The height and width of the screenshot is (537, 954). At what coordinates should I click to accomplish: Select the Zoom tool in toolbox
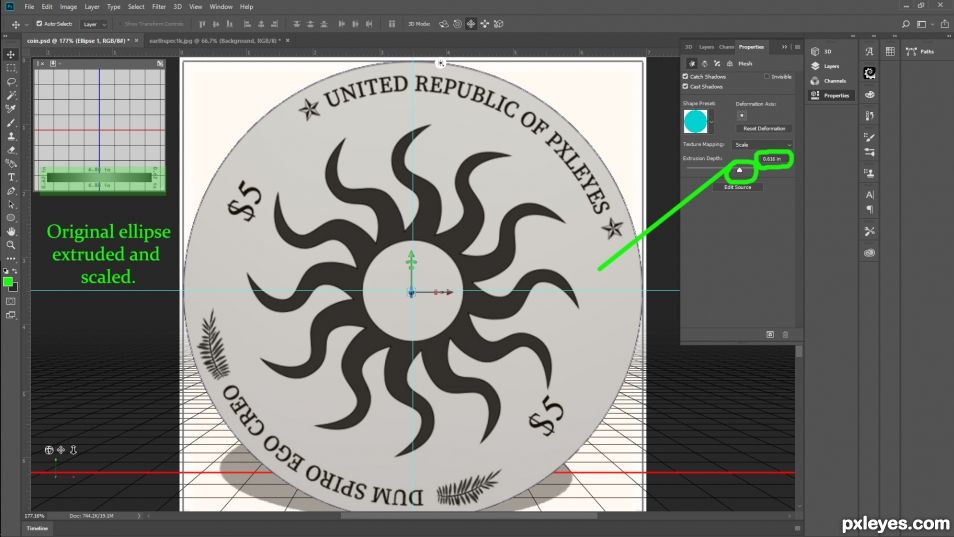(x=11, y=244)
